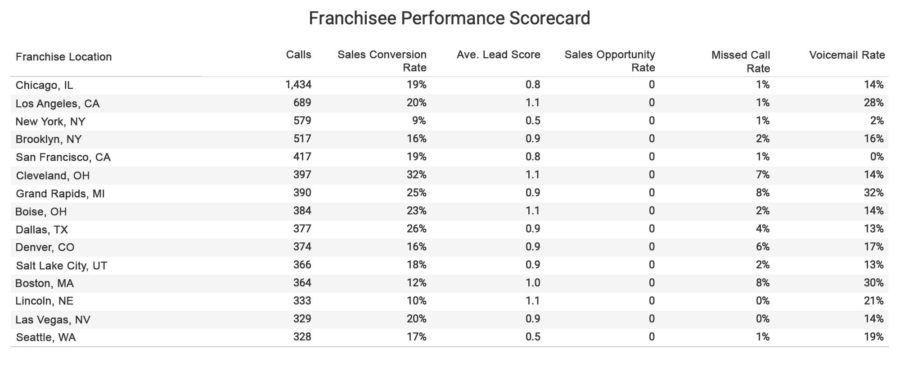Select the Dallas, TX location
This screenshot has width=900, height=367.
41,229
